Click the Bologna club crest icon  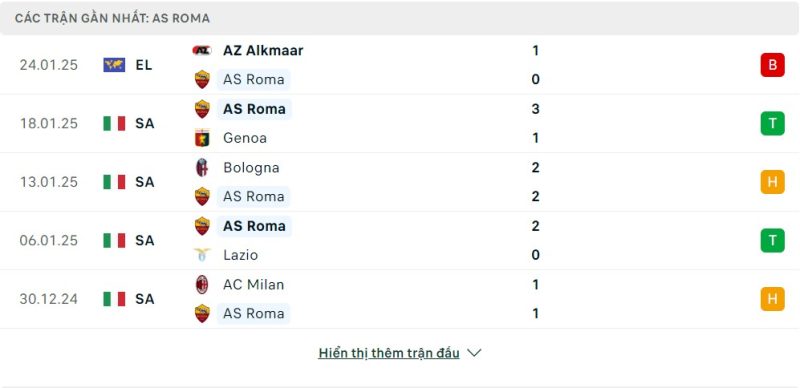click(202, 167)
